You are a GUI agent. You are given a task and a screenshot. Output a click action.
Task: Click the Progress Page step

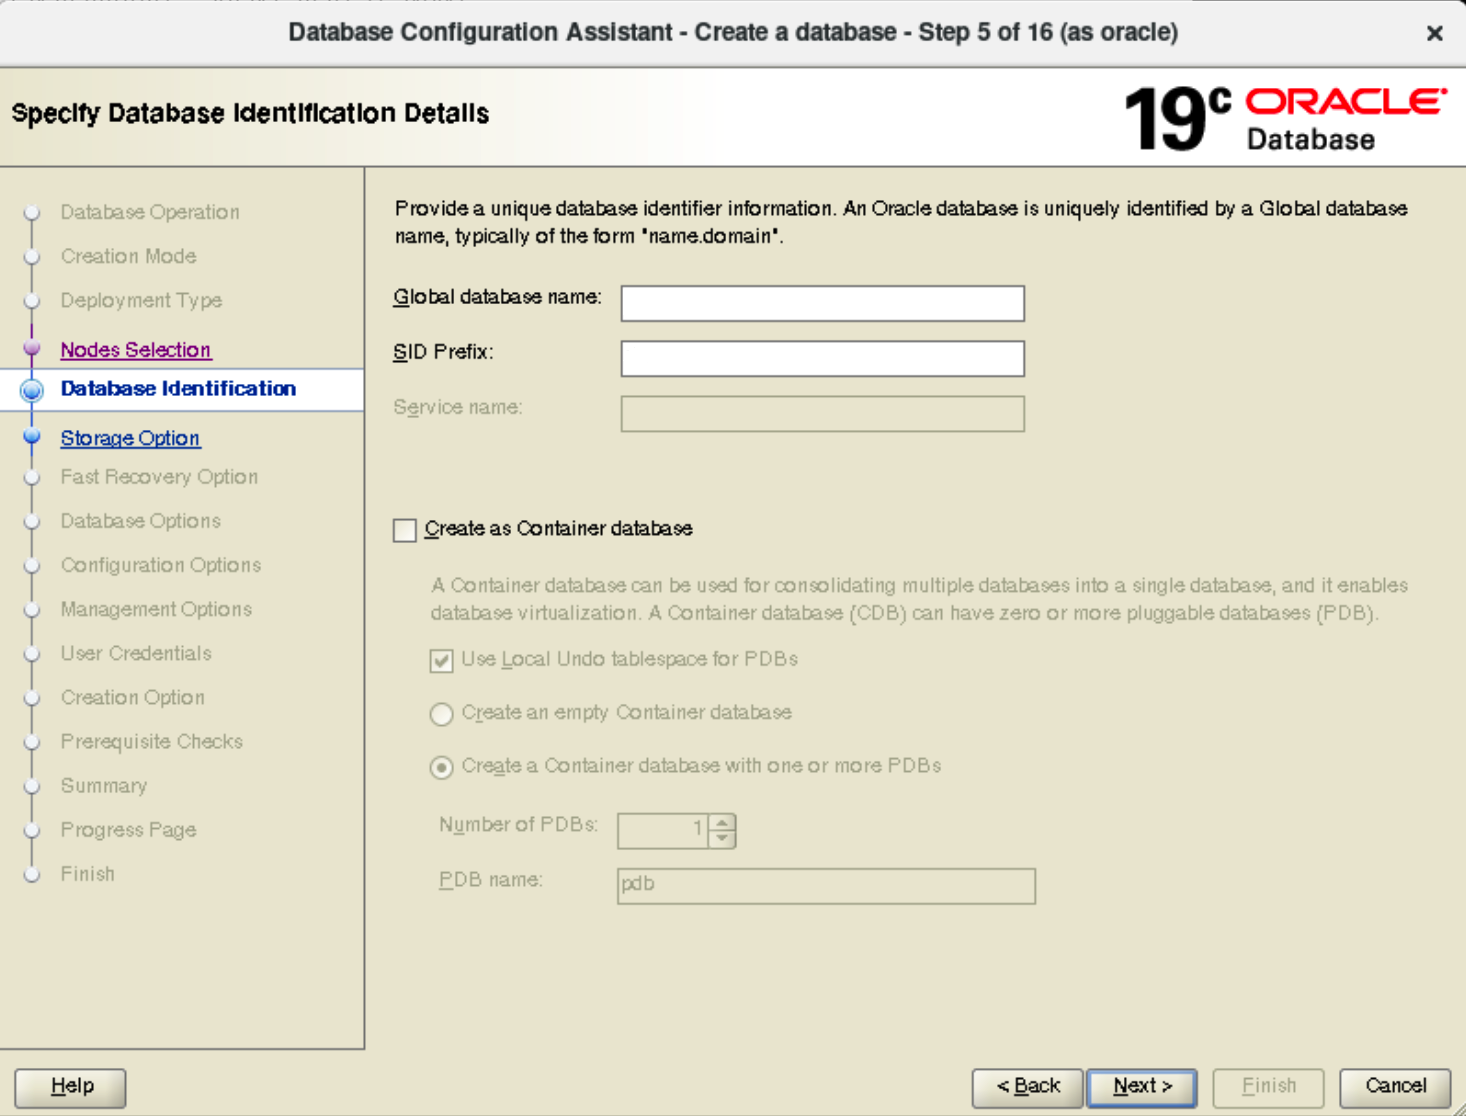point(128,830)
